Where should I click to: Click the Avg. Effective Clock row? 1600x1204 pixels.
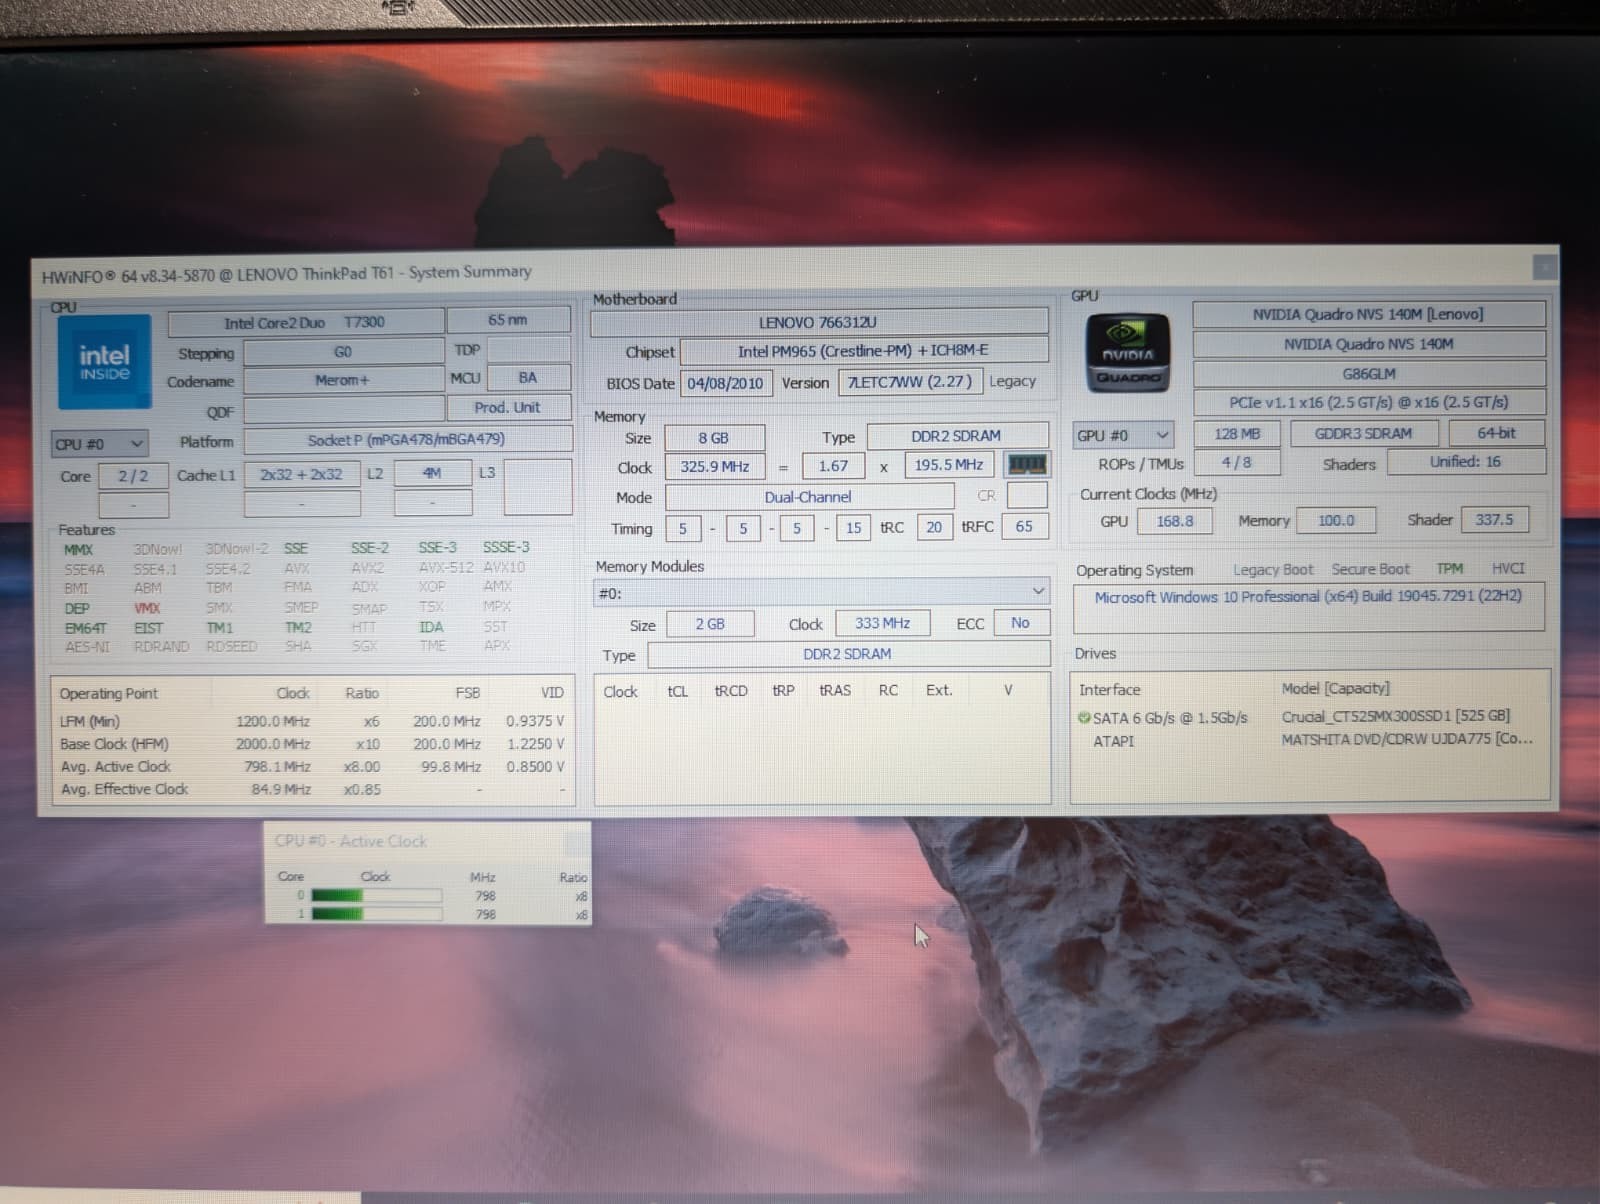[x=312, y=789]
